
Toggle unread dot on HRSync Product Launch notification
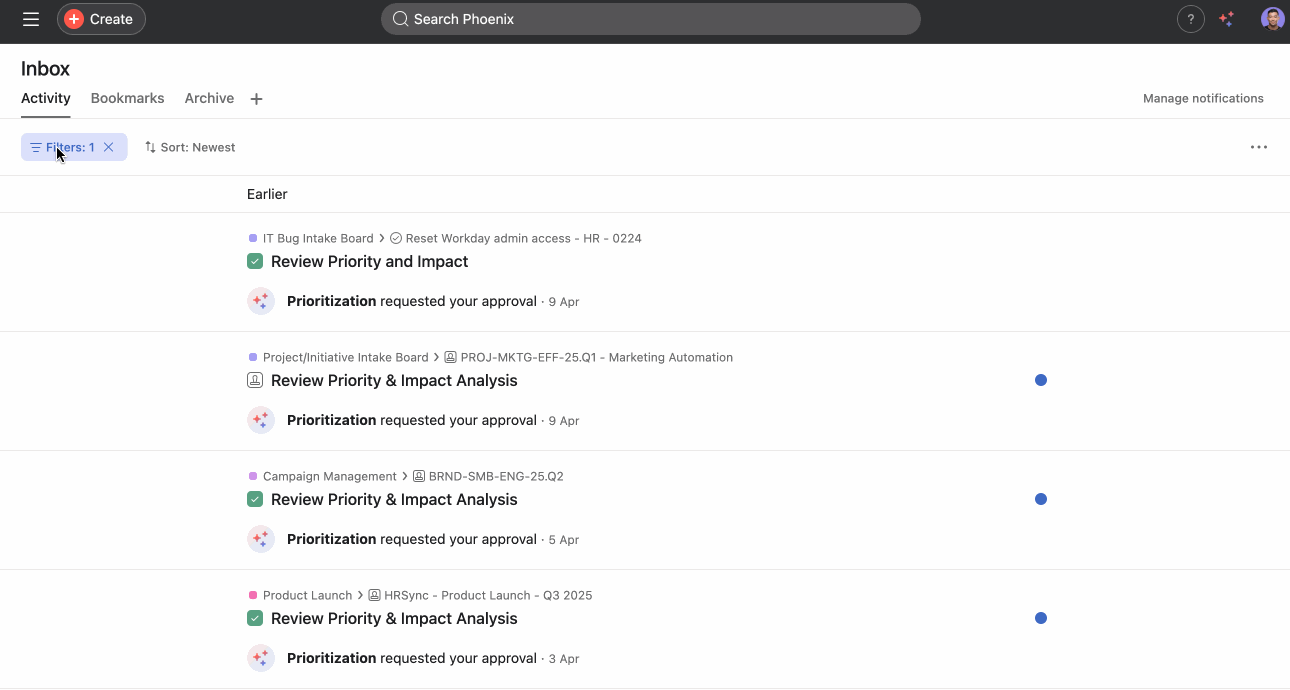1041,618
